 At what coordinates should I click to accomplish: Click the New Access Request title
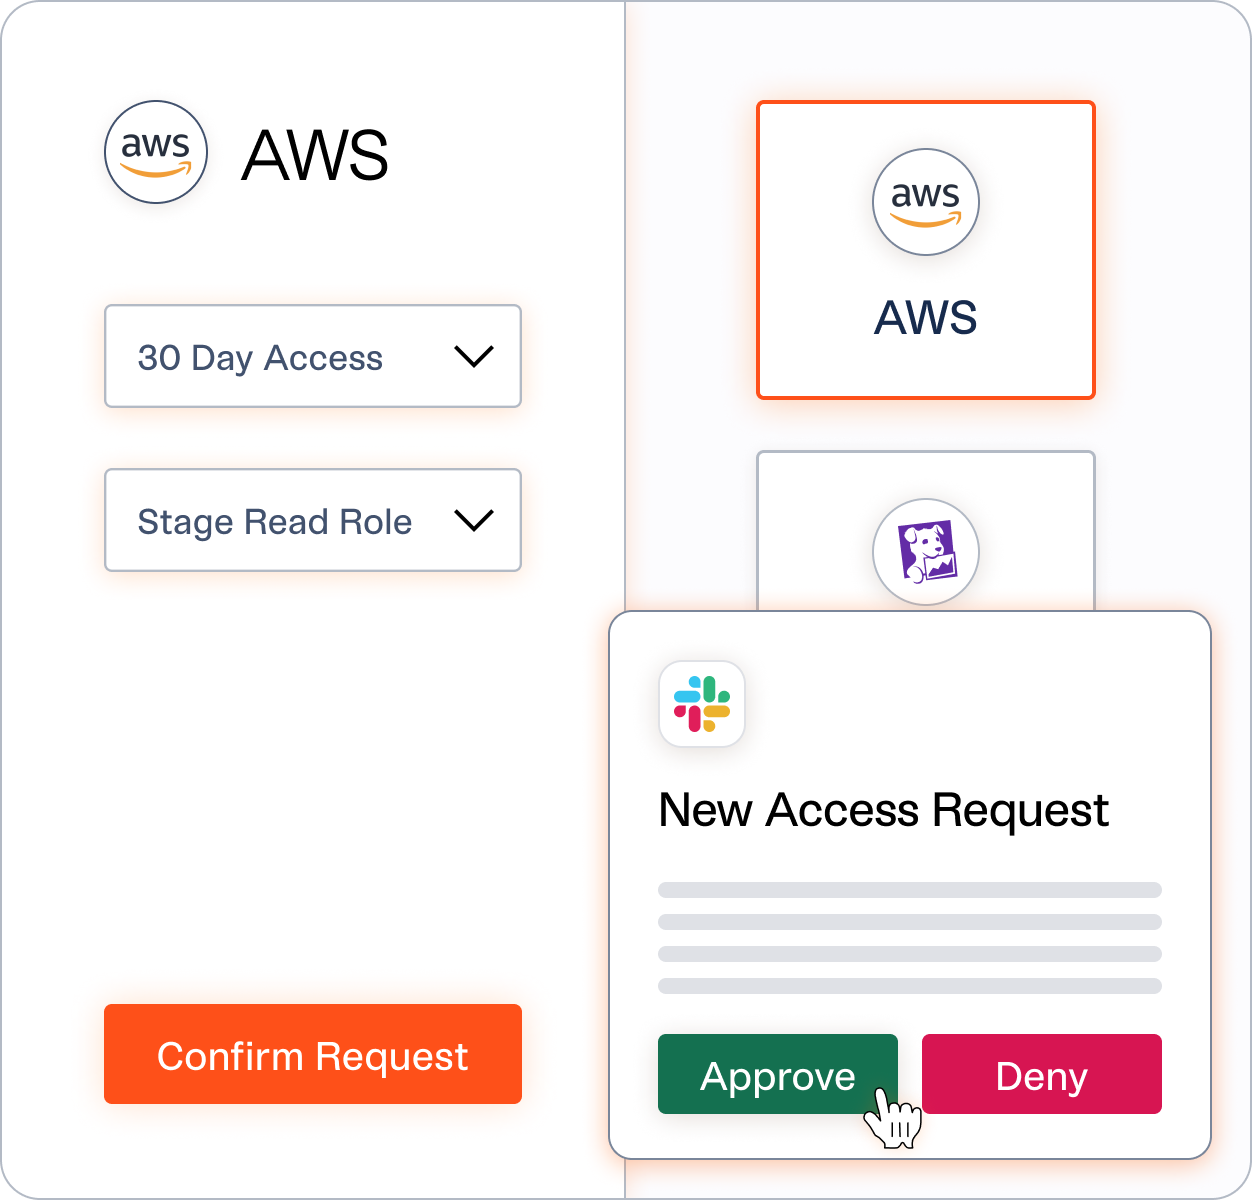[x=884, y=811]
